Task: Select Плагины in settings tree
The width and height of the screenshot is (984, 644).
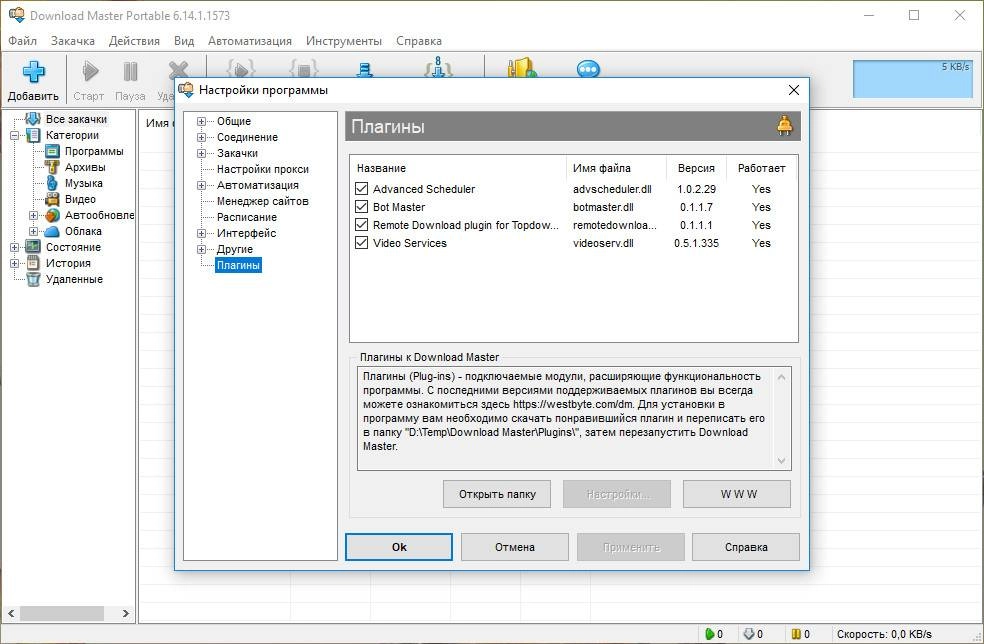Action: [x=238, y=265]
